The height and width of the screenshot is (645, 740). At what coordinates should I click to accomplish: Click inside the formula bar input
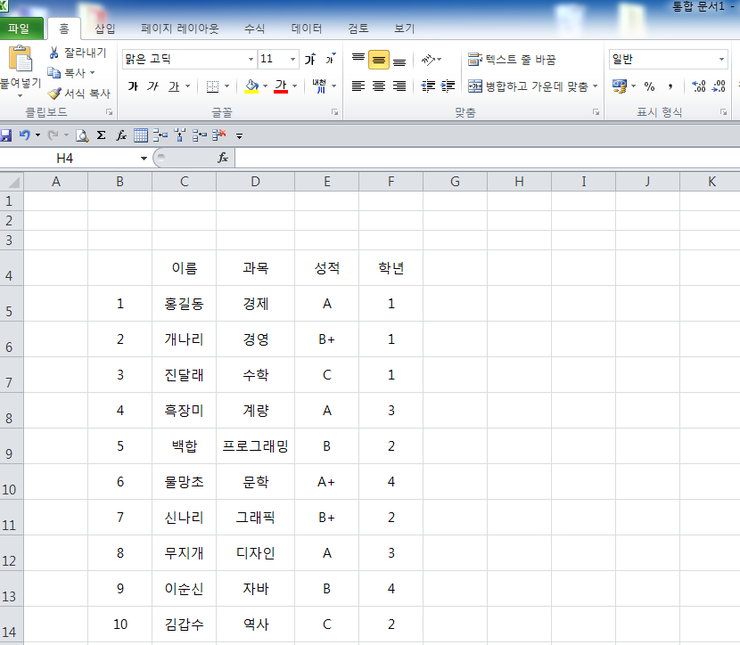tap(488, 158)
